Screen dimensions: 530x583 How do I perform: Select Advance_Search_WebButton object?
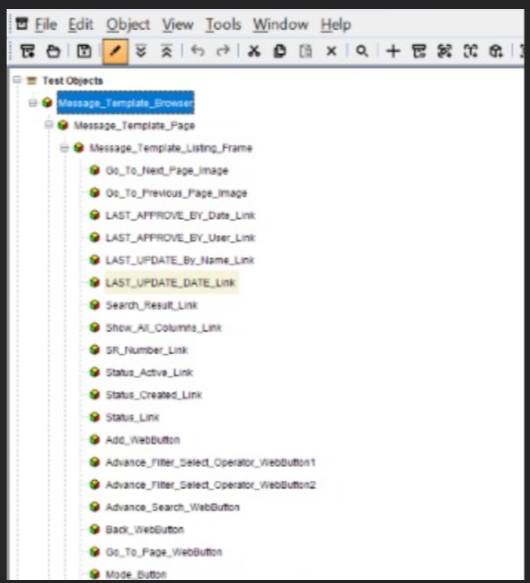[x=173, y=507]
